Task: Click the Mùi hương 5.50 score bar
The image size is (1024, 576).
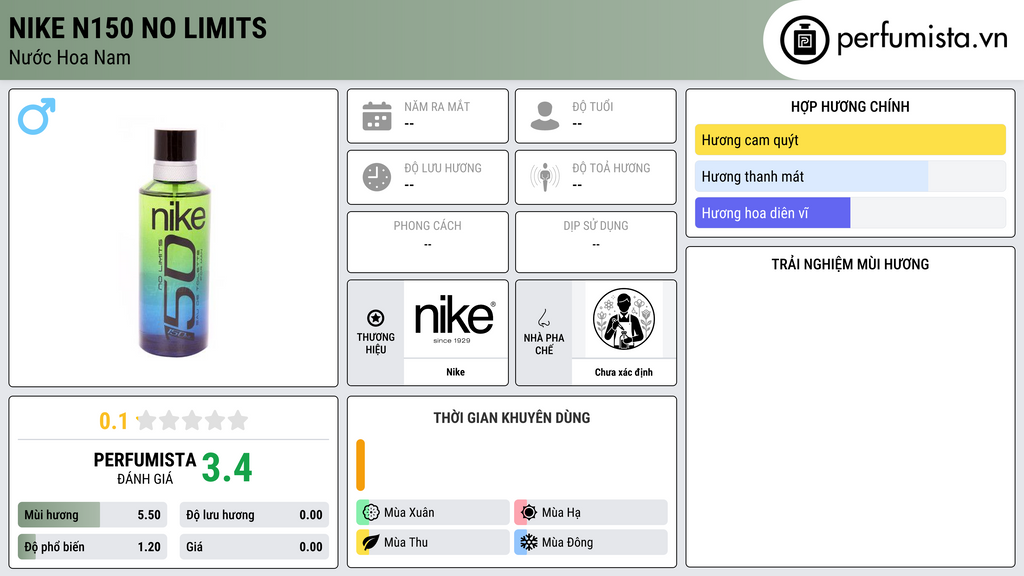Action: coord(92,515)
